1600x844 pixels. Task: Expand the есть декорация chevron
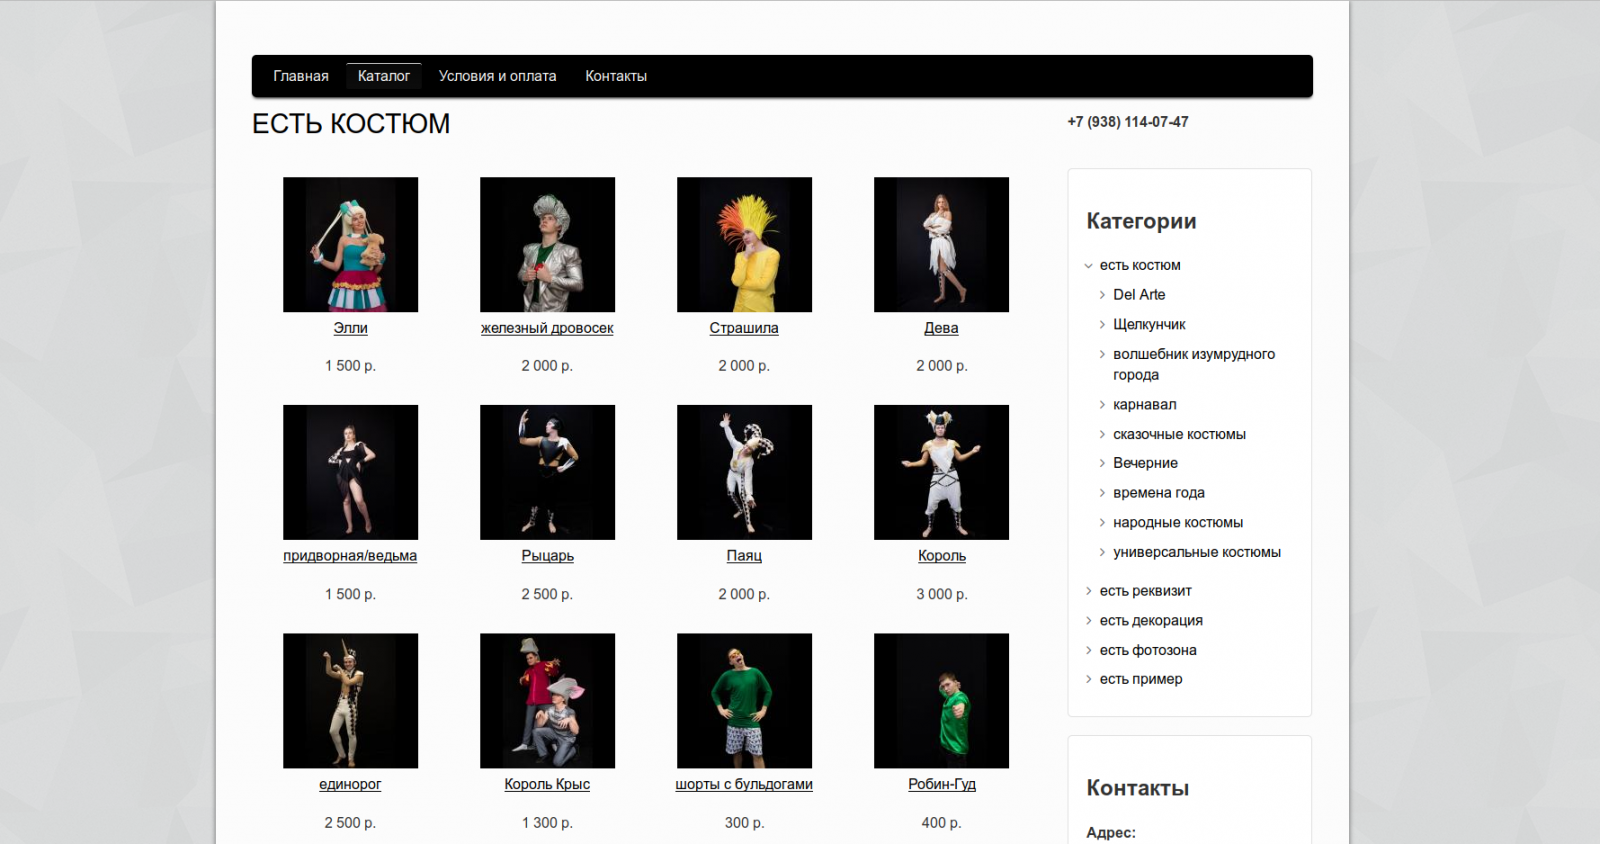(x=1089, y=621)
